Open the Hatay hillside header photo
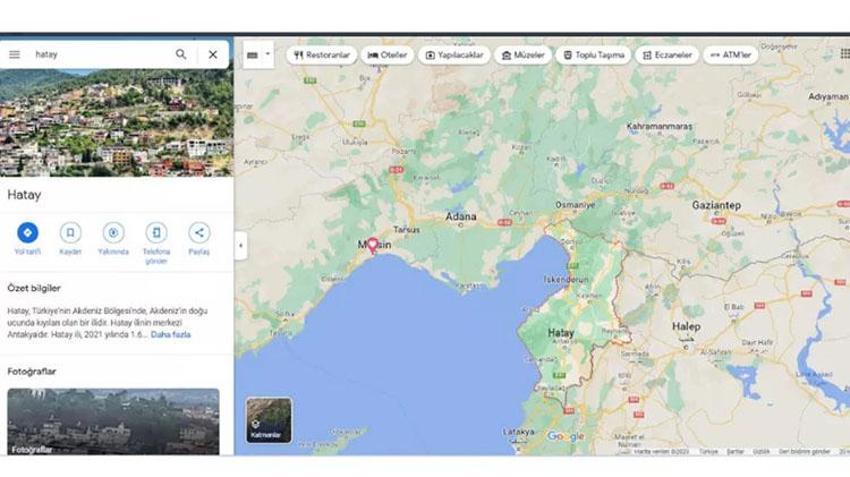 pyautogui.click(x=117, y=123)
